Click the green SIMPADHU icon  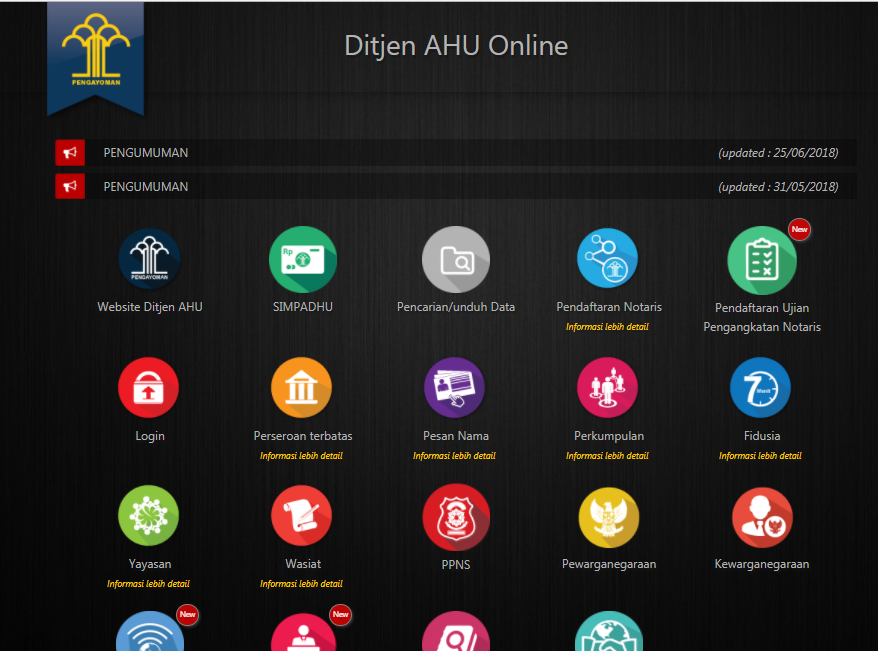pyautogui.click(x=303, y=259)
